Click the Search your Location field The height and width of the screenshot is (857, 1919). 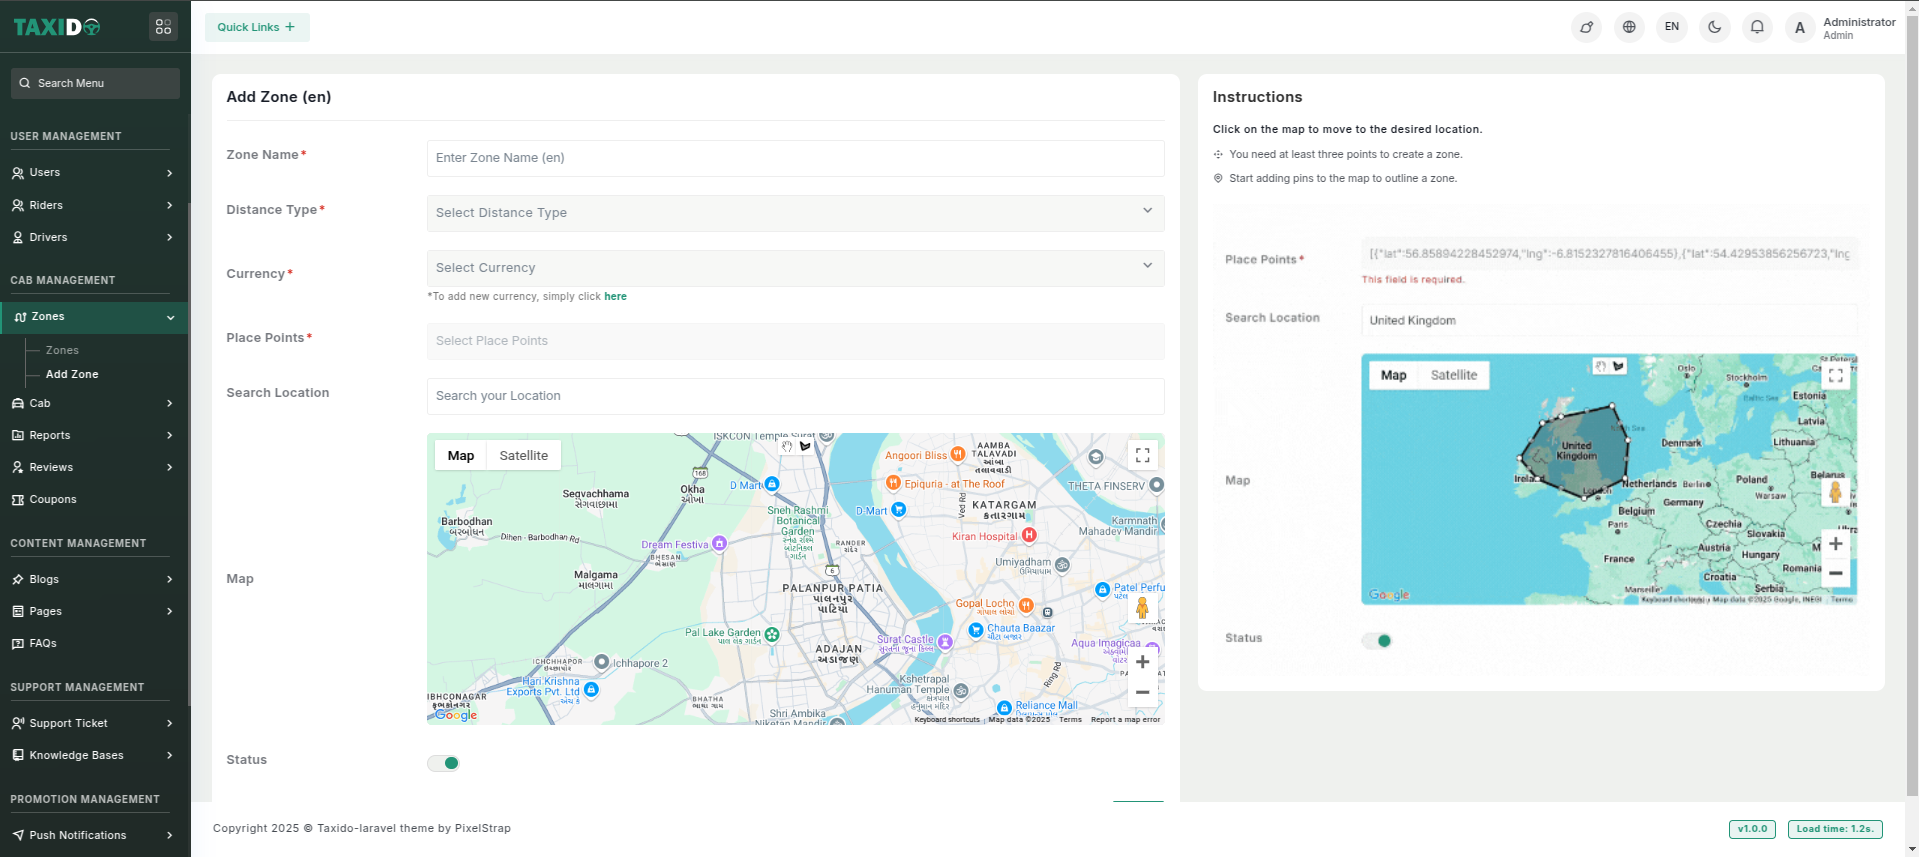[x=795, y=396]
